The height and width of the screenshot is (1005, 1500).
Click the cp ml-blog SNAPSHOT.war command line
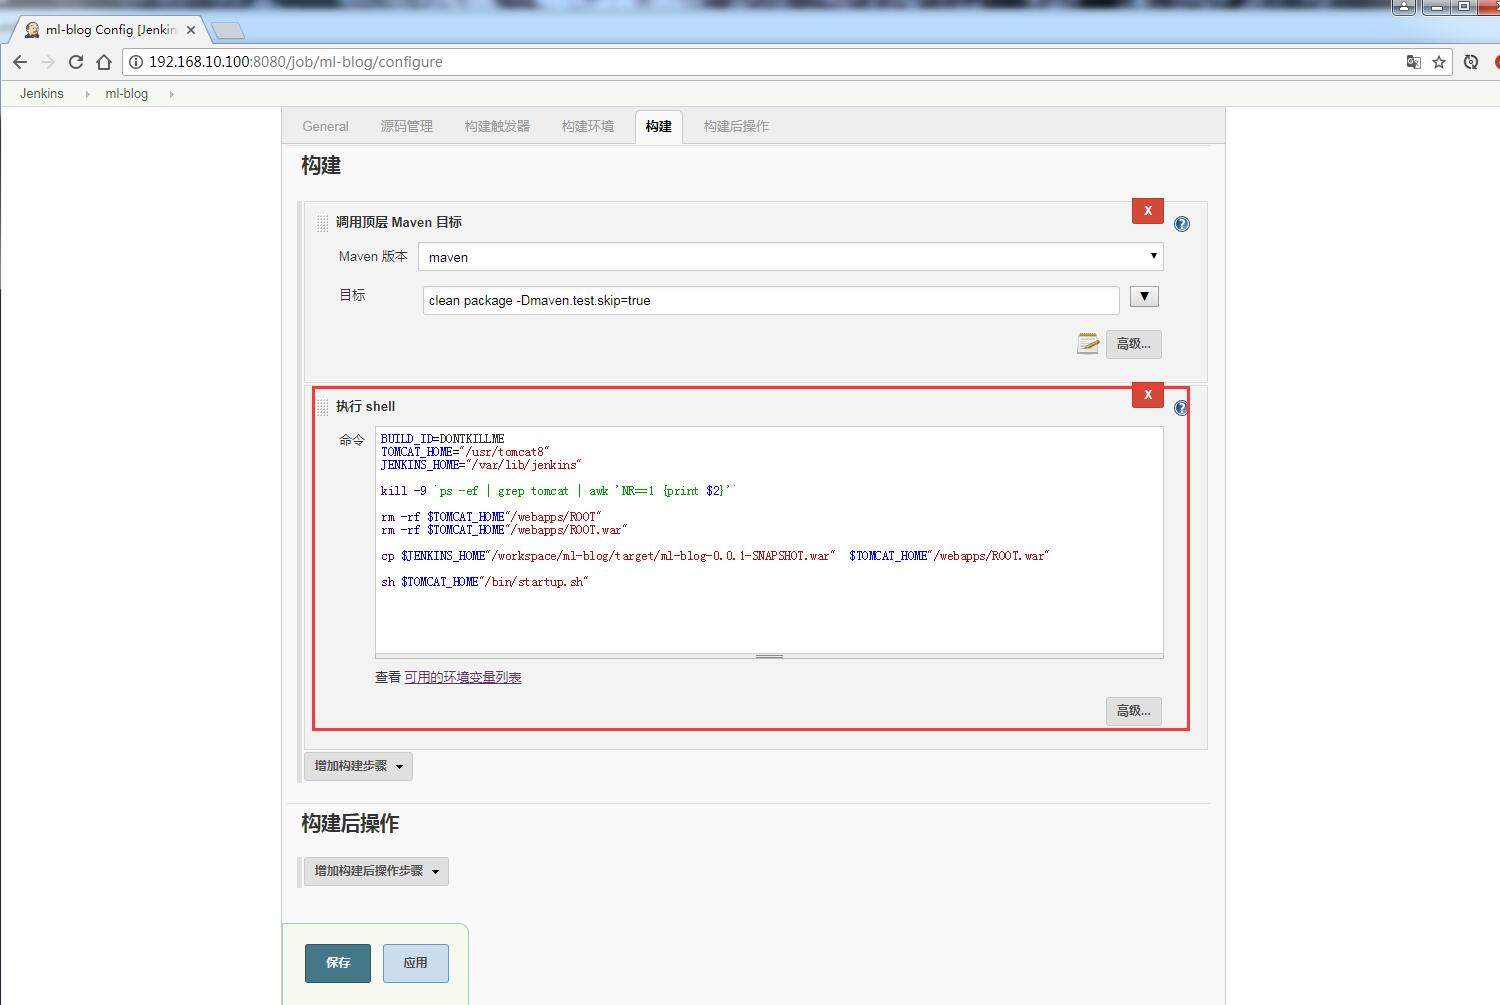[x=715, y=556]
